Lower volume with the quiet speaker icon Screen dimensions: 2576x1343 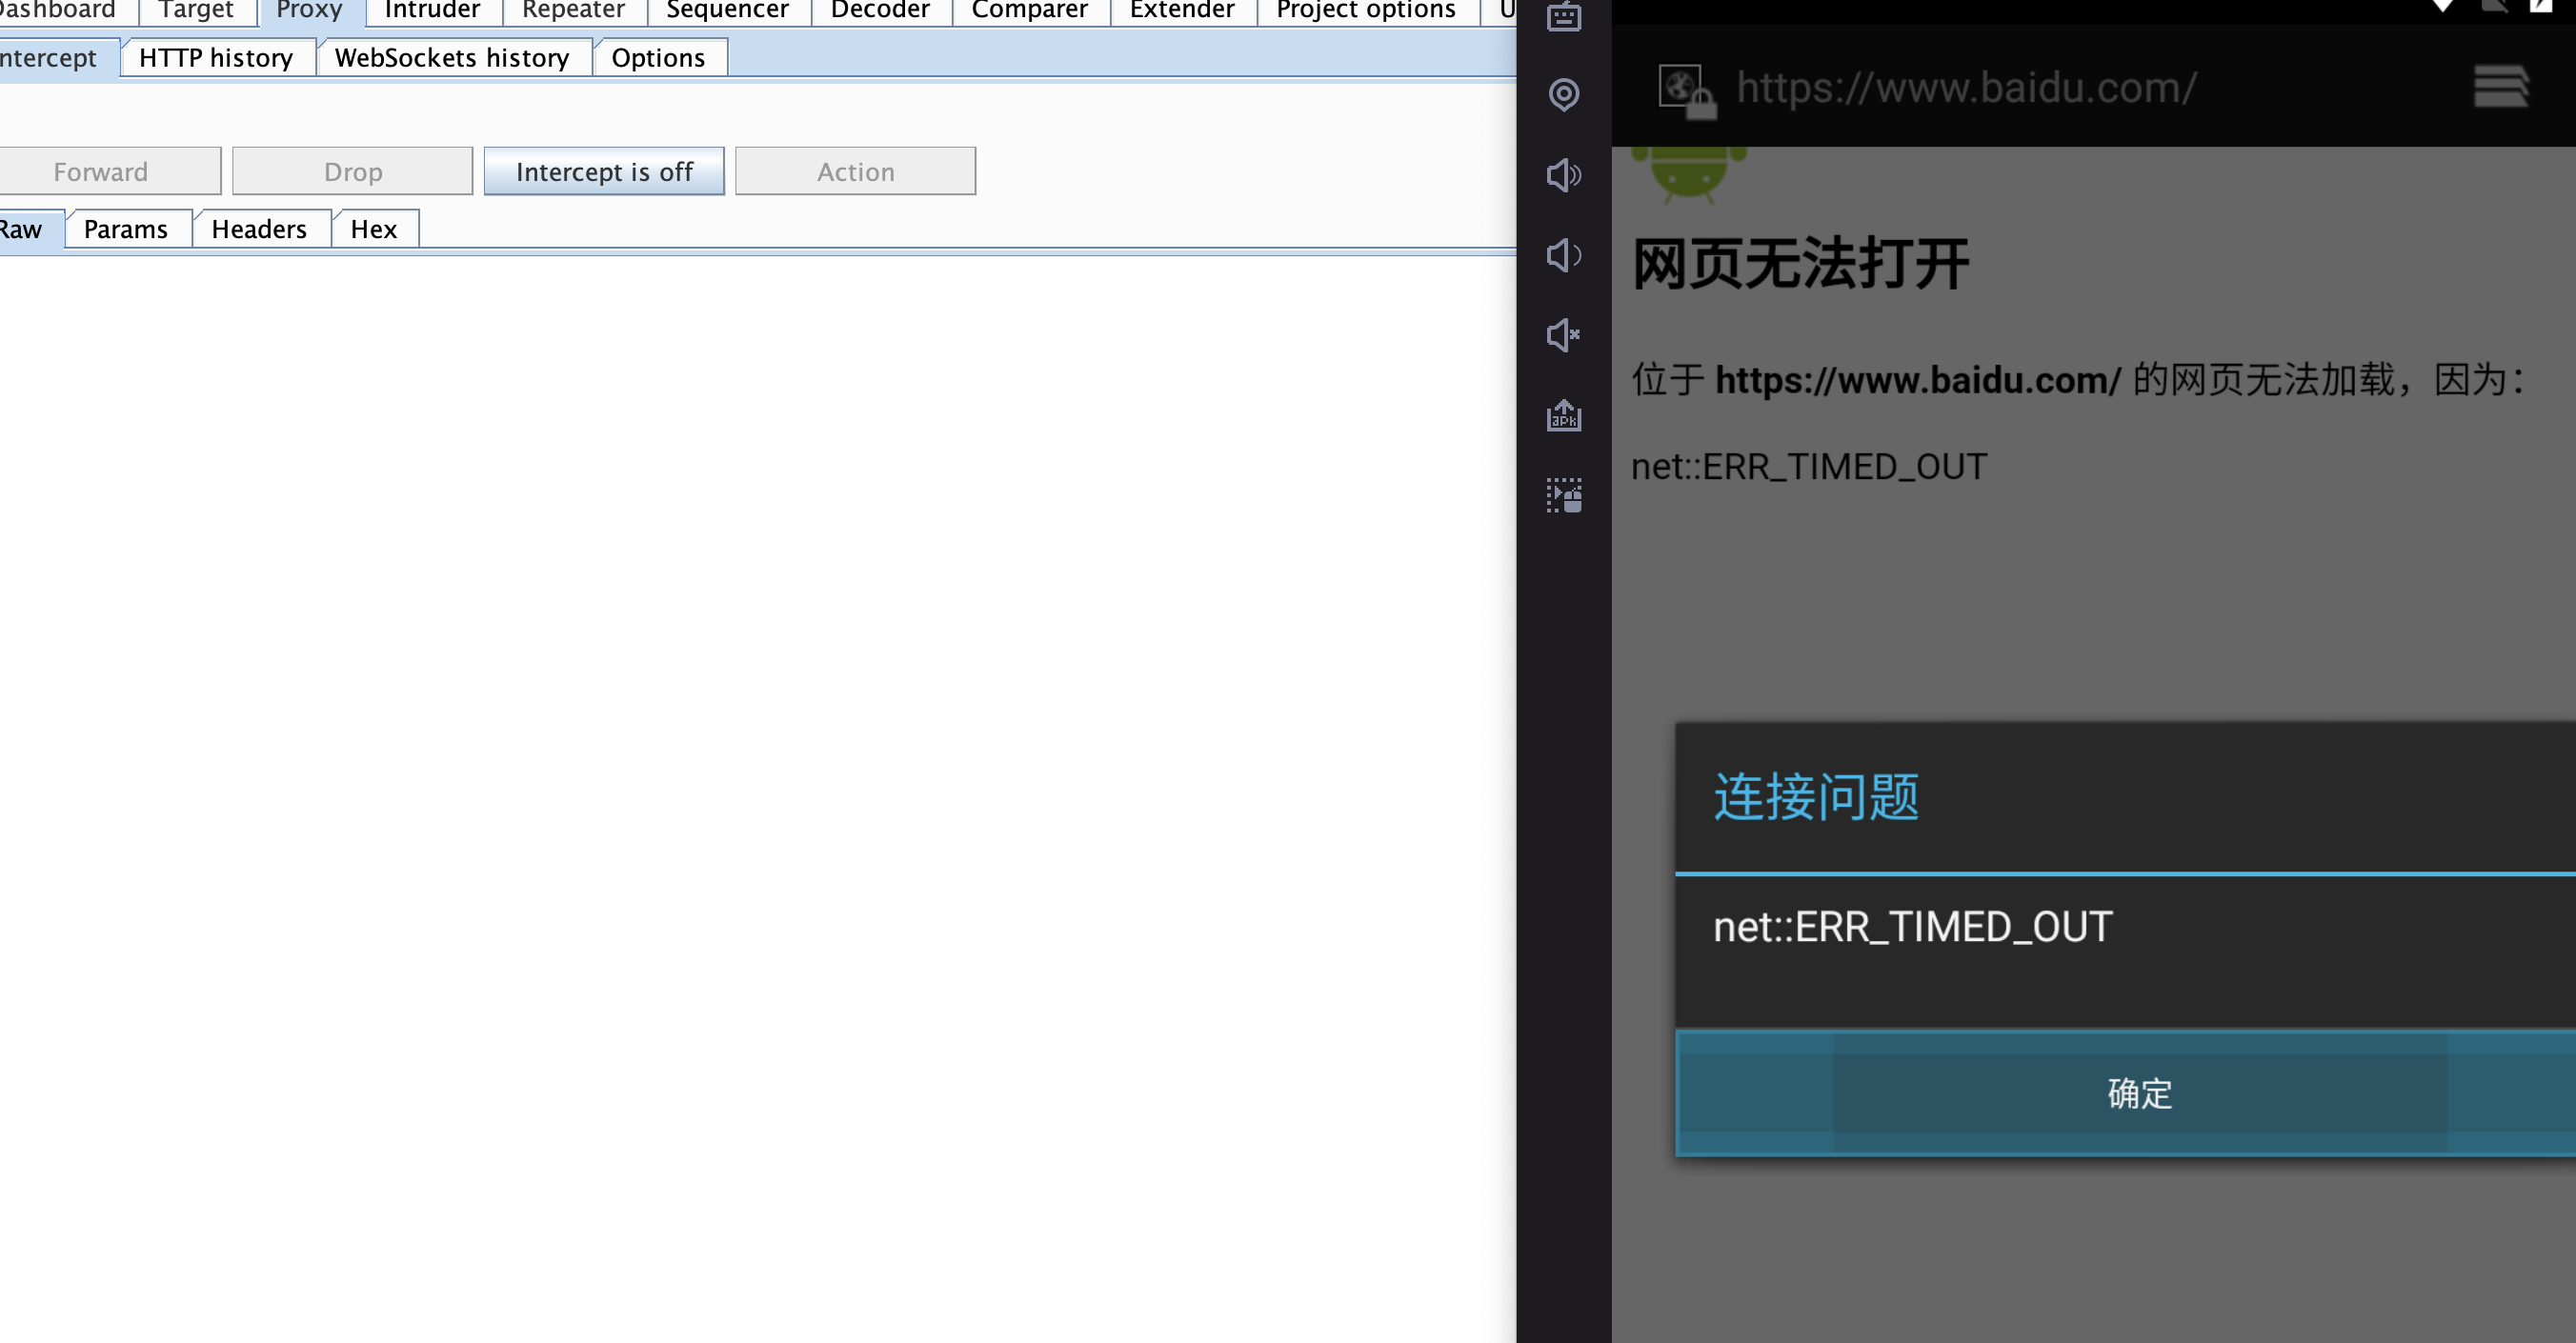tap(1564, 255)
